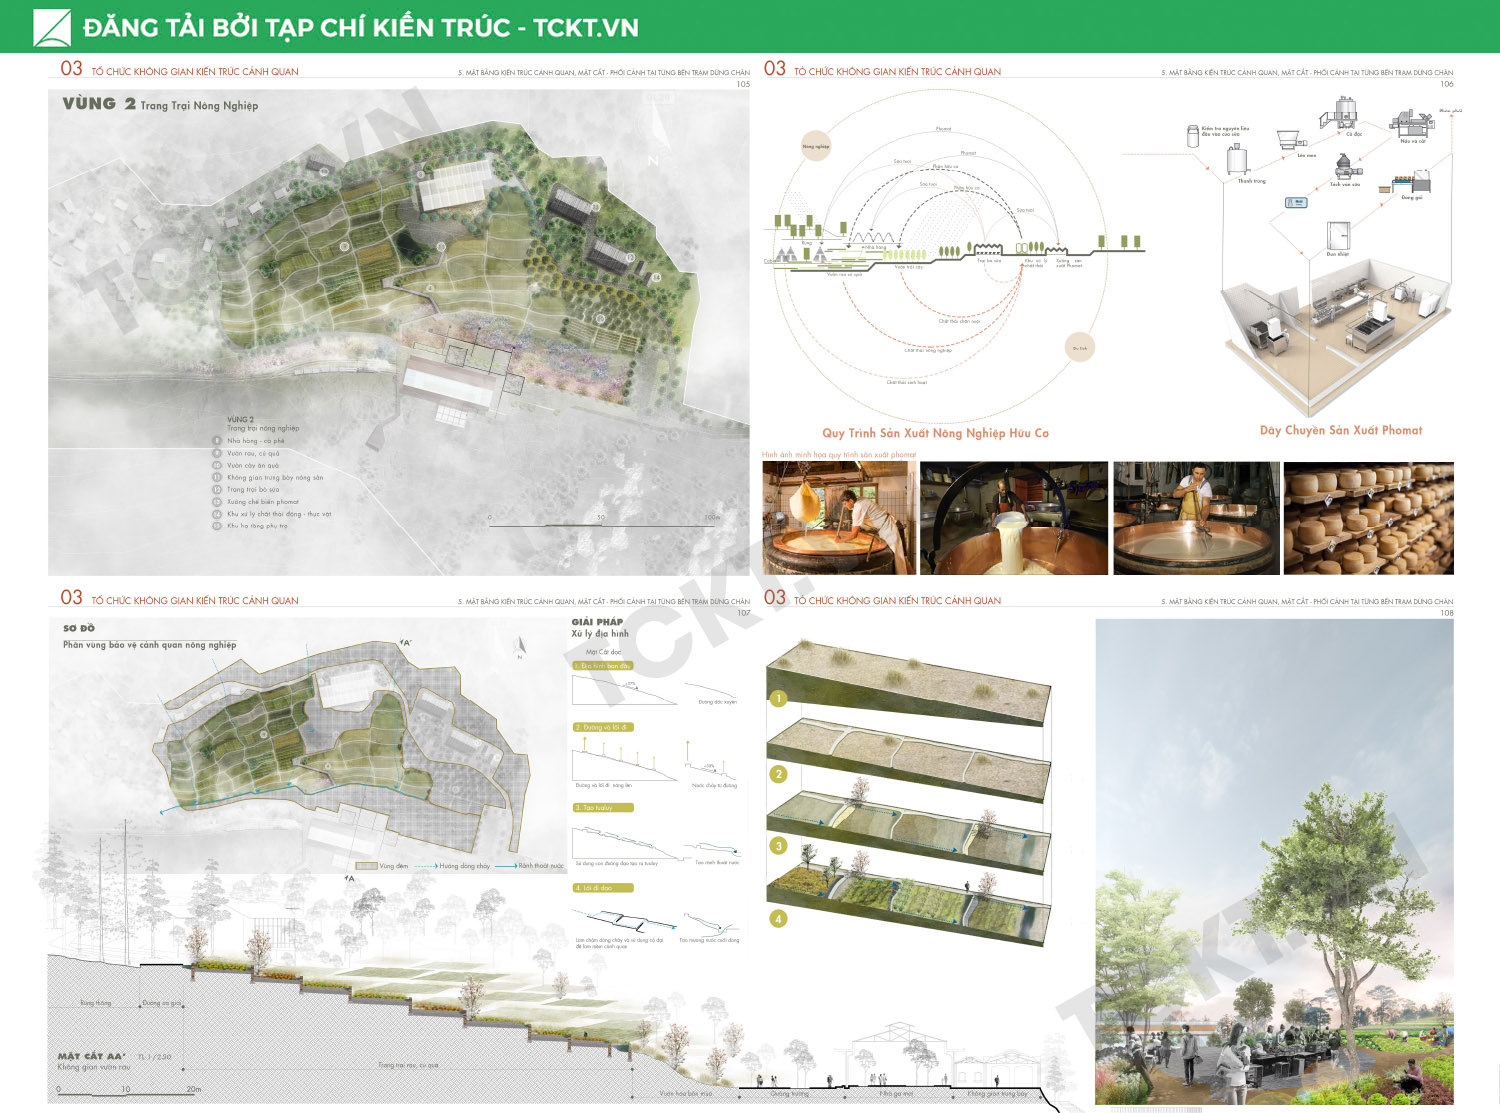Click the 'Không gian trưng bày nông sản' legend row
Image resolution: width=1500 pixels, height=1113 pixels.
pyautogui.click(x=268, y=478)
